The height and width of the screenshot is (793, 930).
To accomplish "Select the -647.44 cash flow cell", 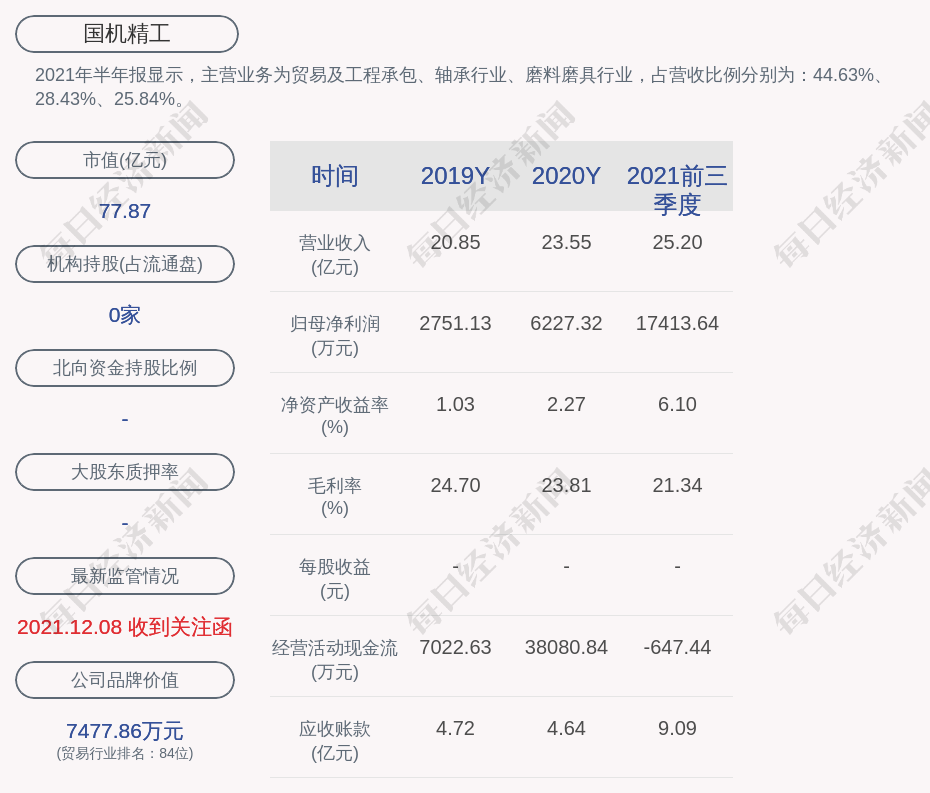I will click(677, 647).
